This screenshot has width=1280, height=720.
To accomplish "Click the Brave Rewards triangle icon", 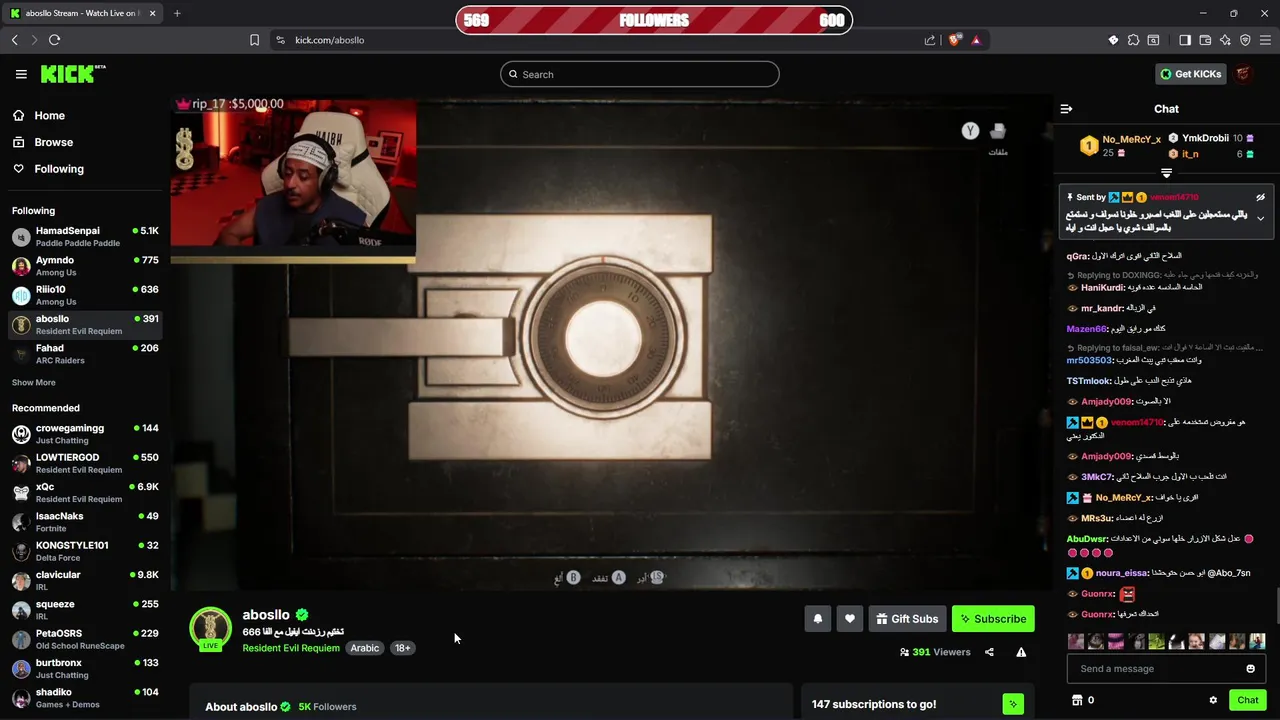I will tap(976, 40).
